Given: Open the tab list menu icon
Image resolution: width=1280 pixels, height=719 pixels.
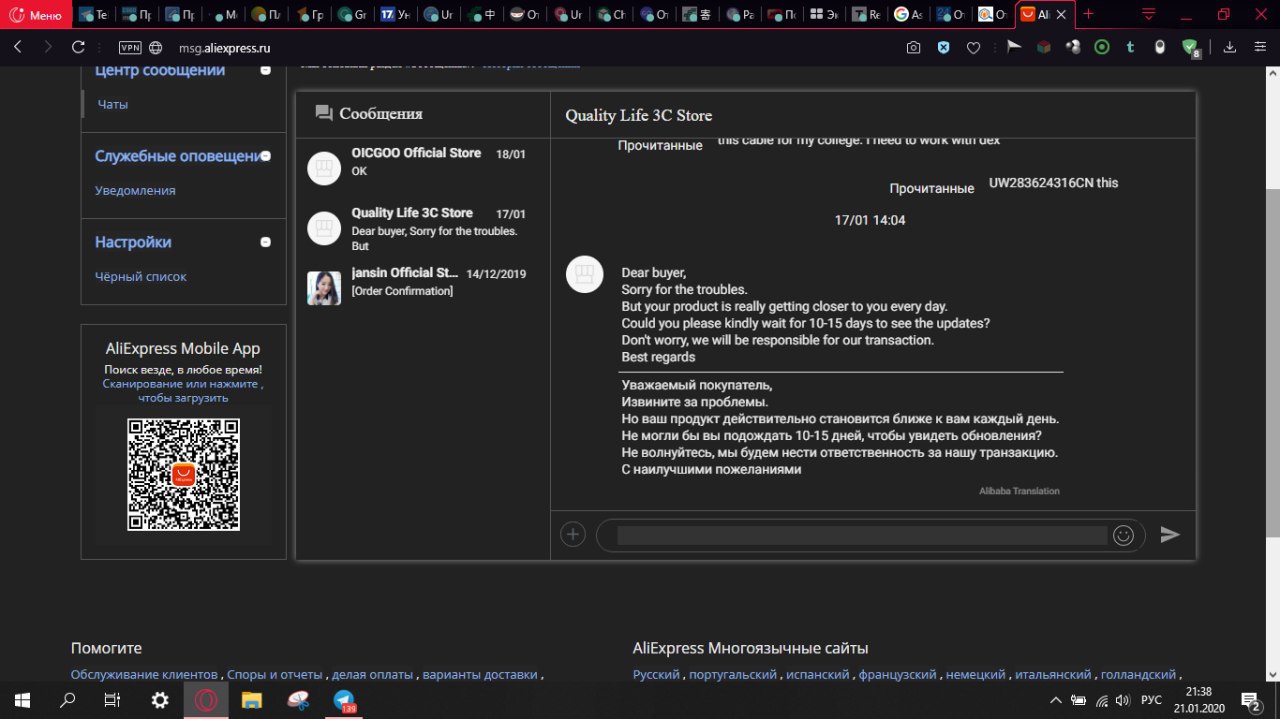Looking at the screenshot, I should (1149, 14).
